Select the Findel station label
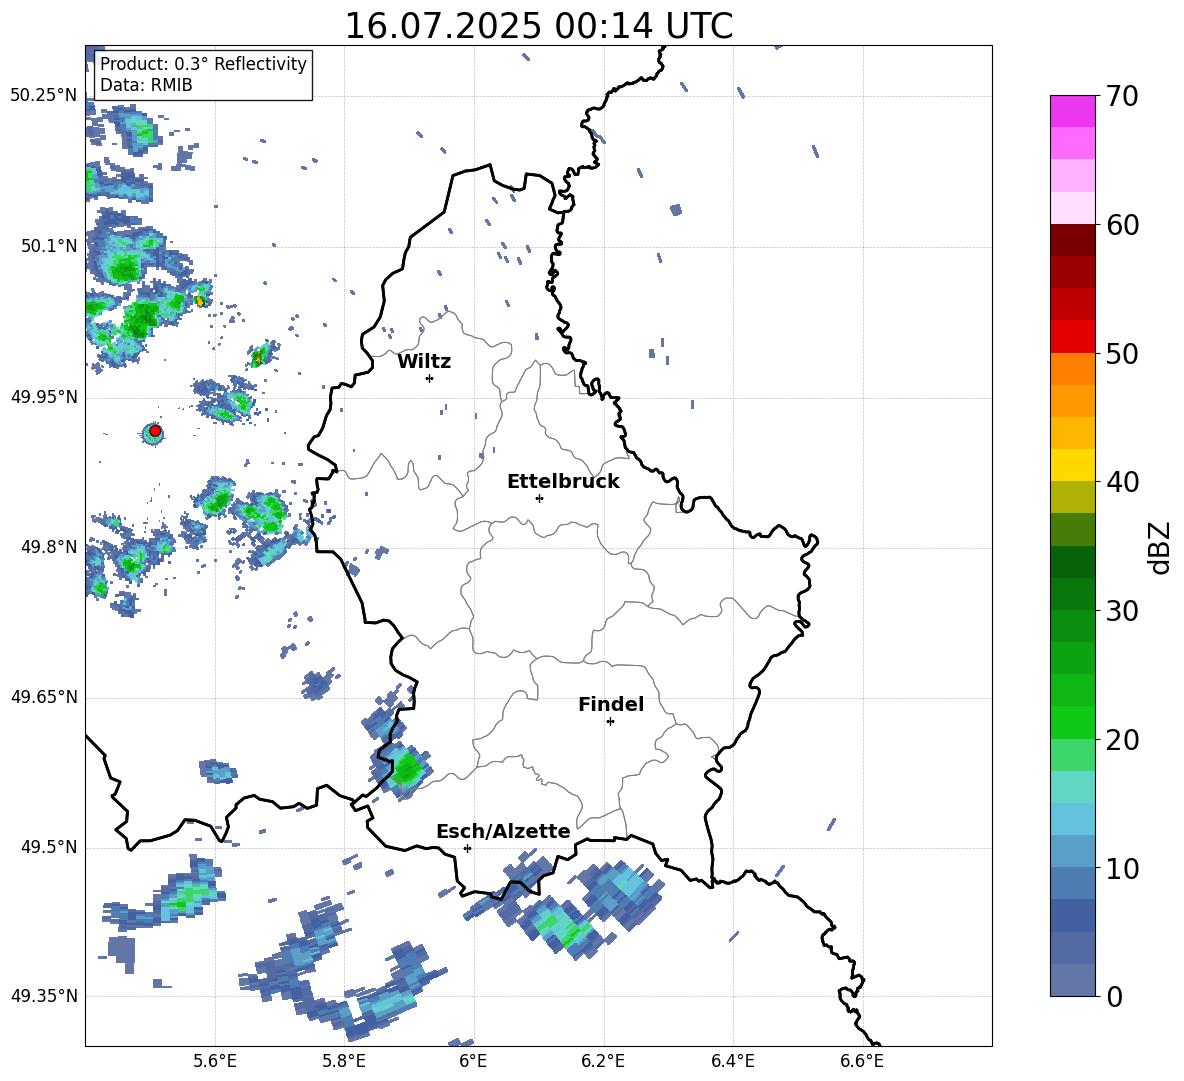 point(611,704)
